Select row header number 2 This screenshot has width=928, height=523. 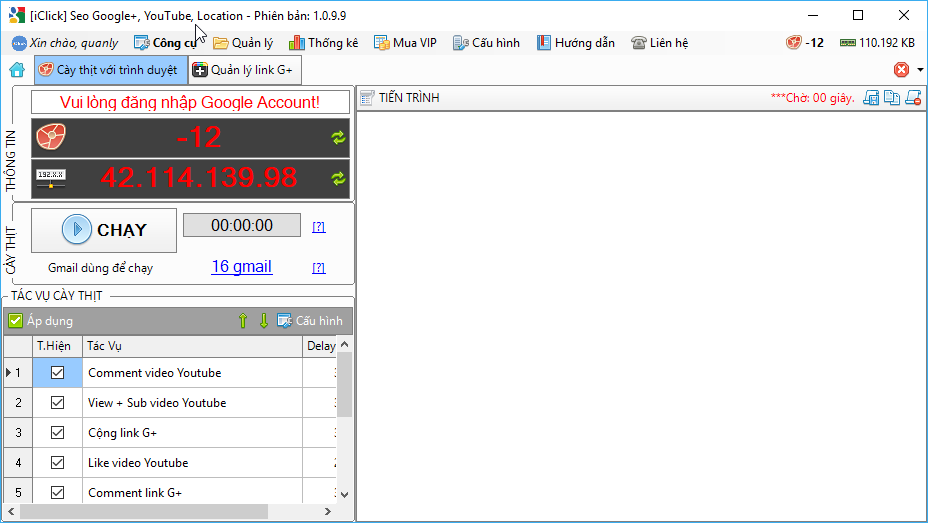pyautogui.click(x=18, y=403)
